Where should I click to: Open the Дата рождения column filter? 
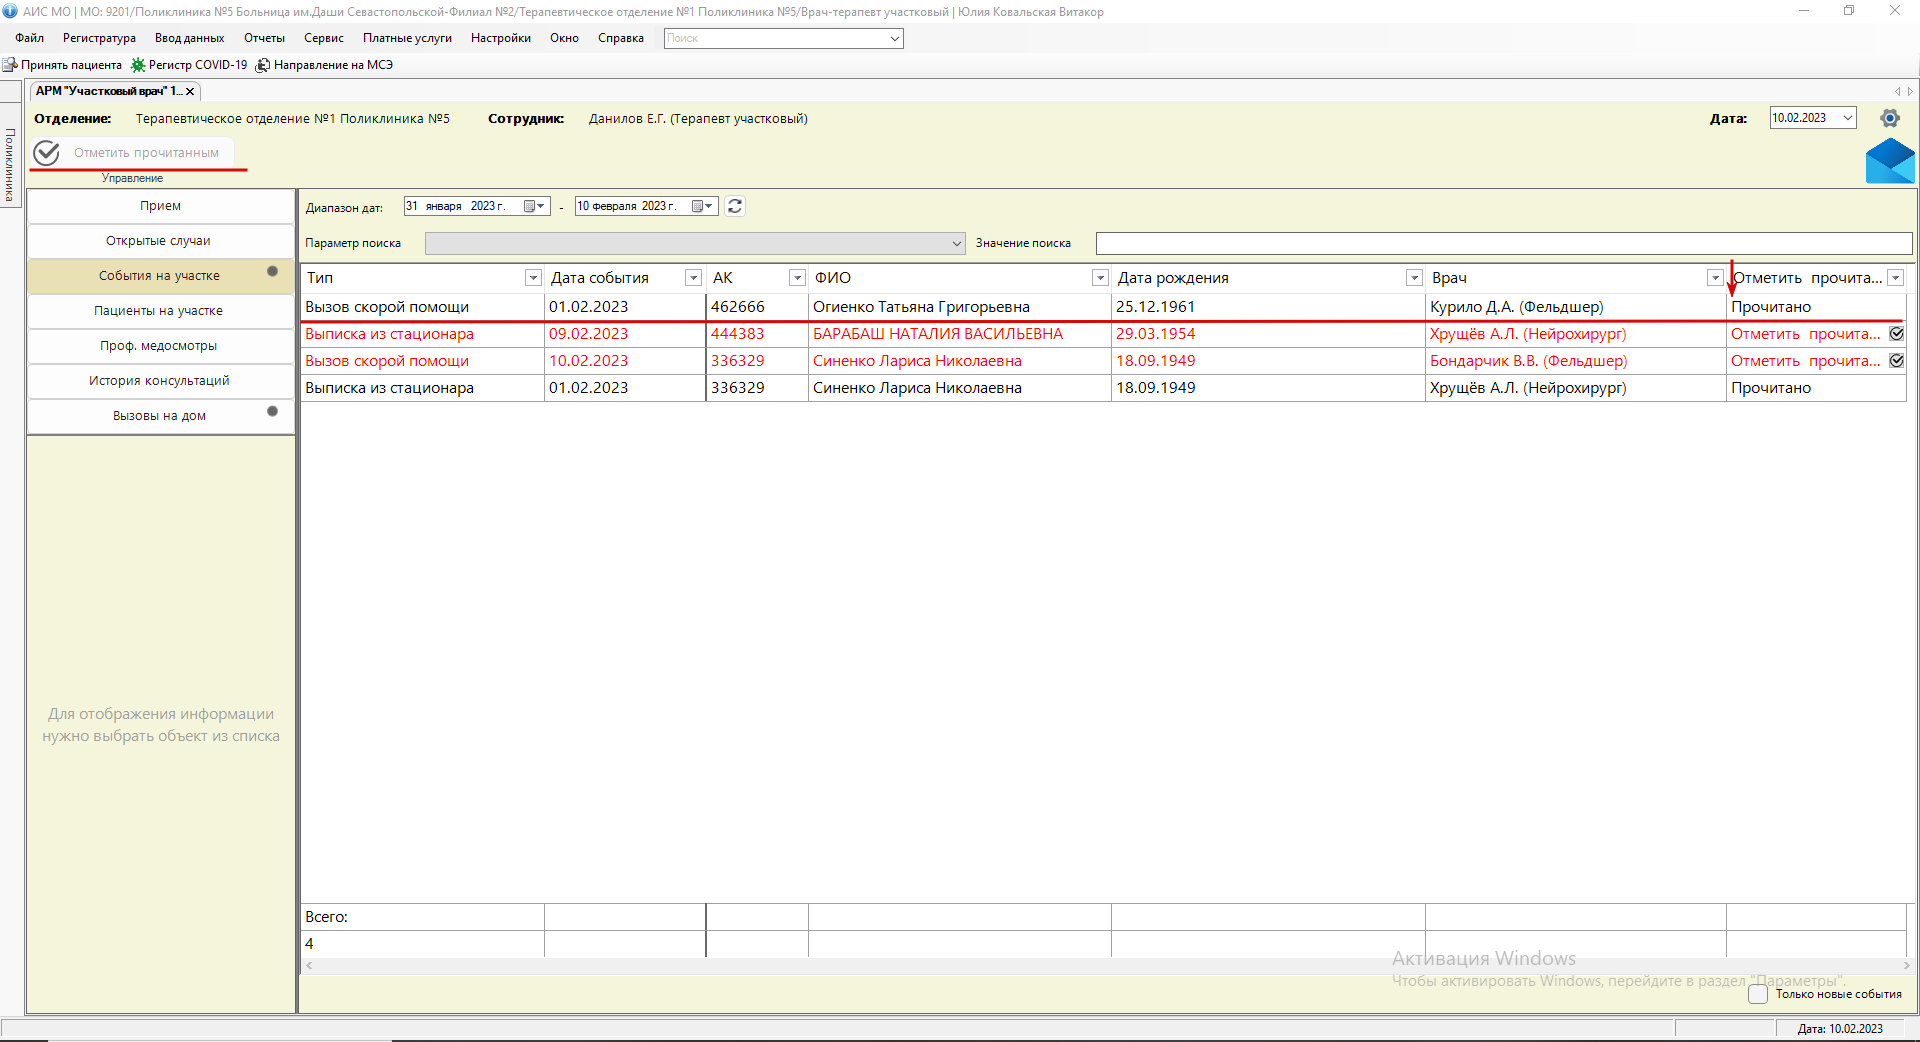point(1414,278)
